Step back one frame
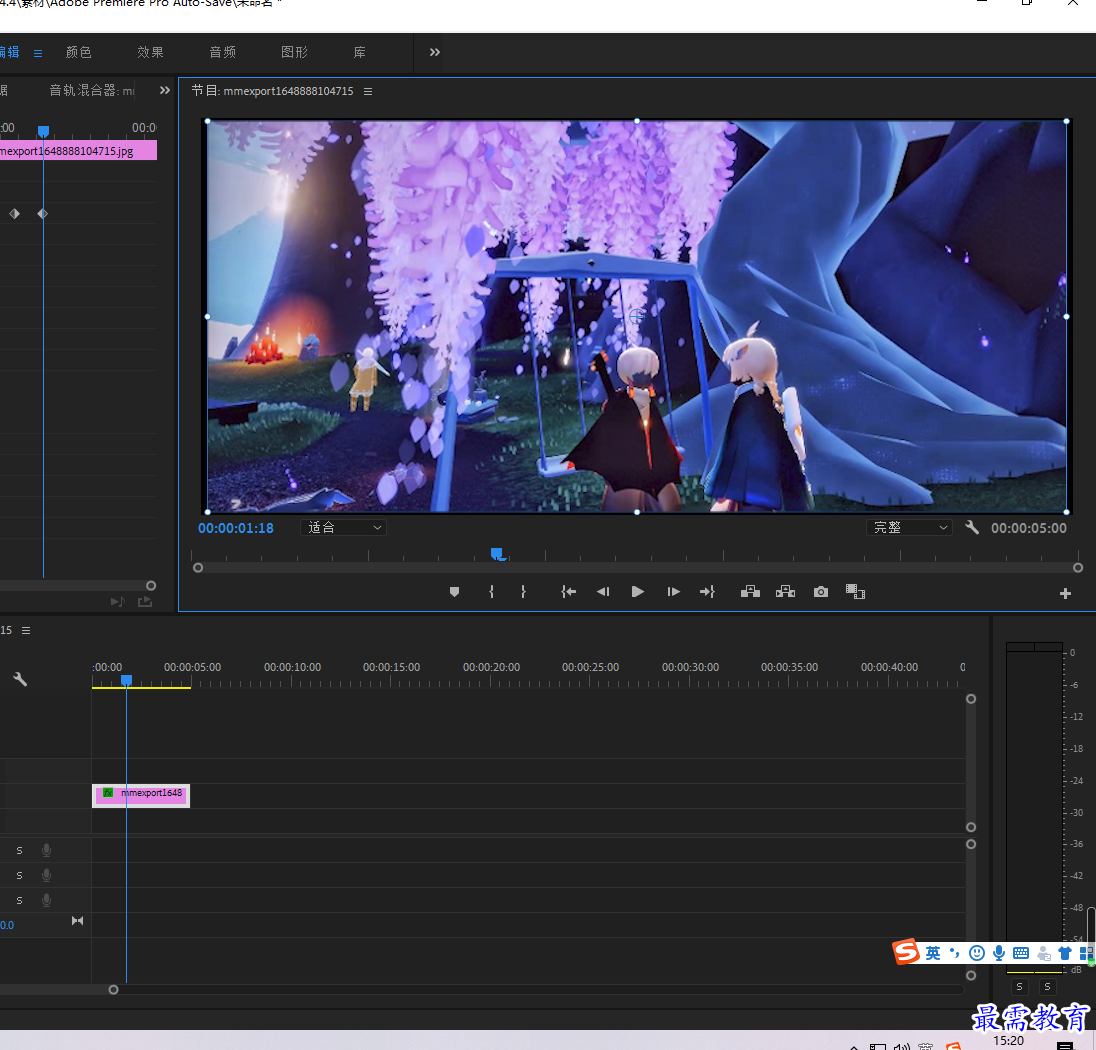Screen dimensions: 1096x1050 point(603,592)
